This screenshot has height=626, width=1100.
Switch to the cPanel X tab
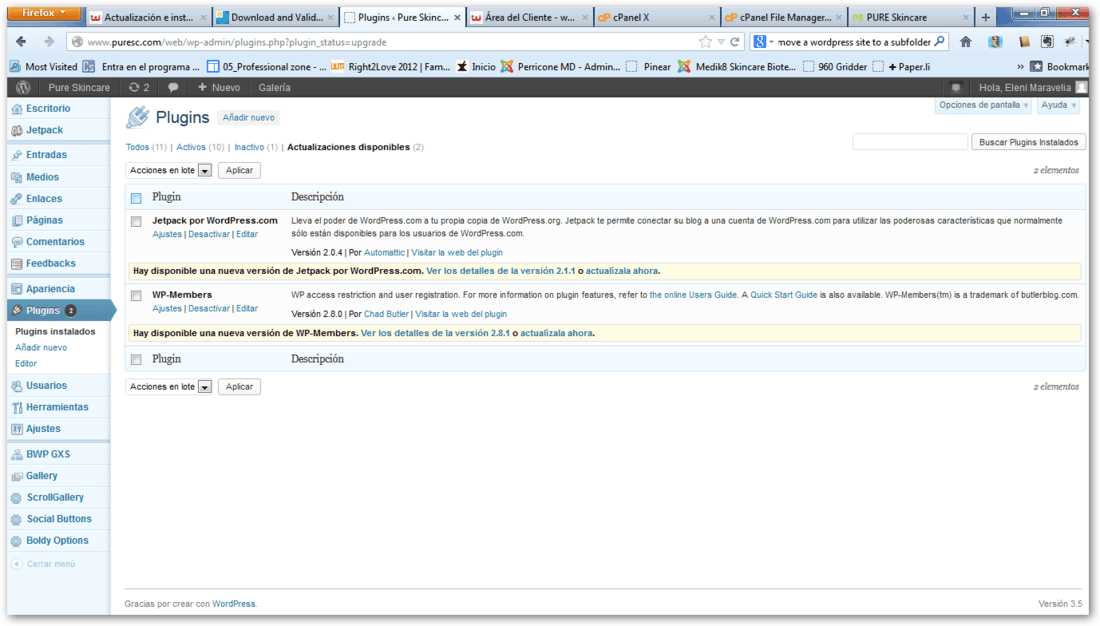(x=657, y=18)
